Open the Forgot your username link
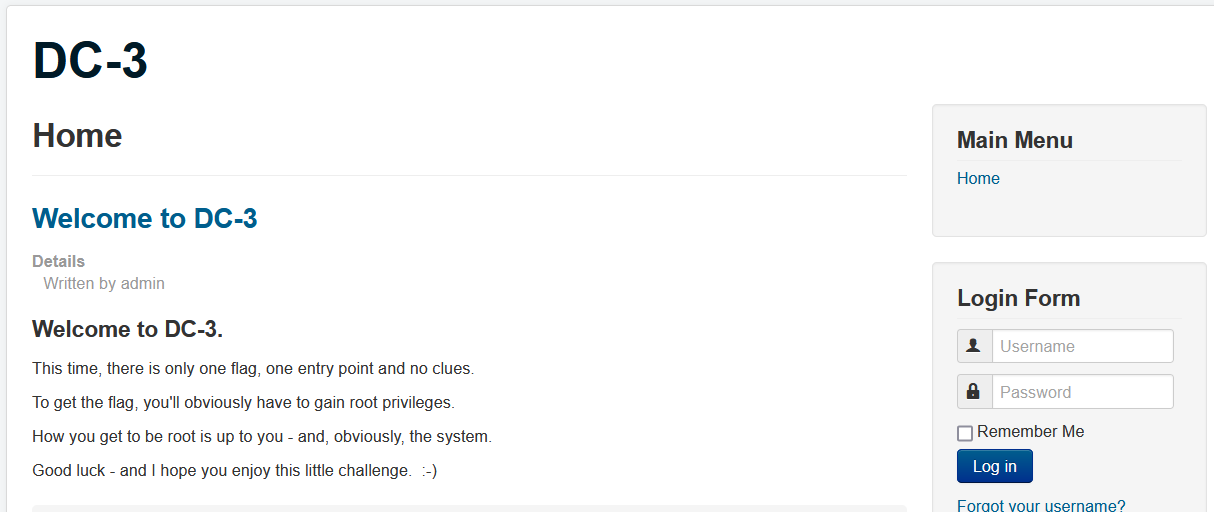 pyautogui.click(x=1041, y=505)
